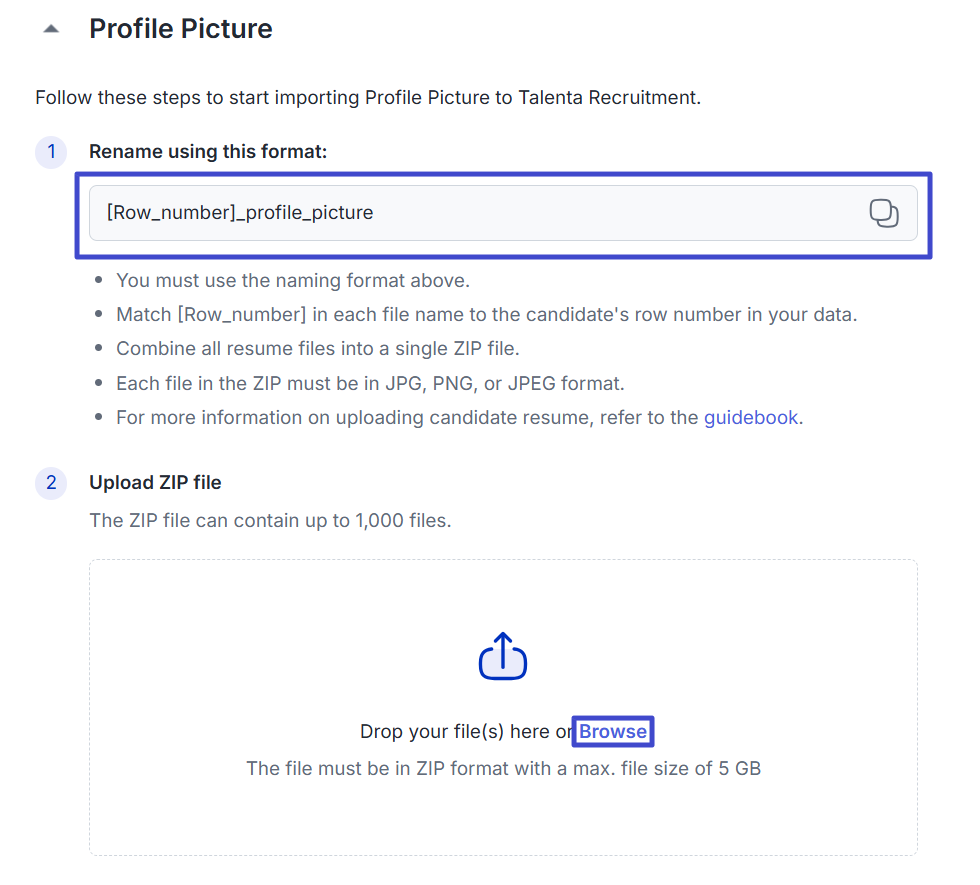Click the 'Match [Row_number]' instruction bullet
The height and width of the screenshot is (885, 980).
tap(486, 314)
